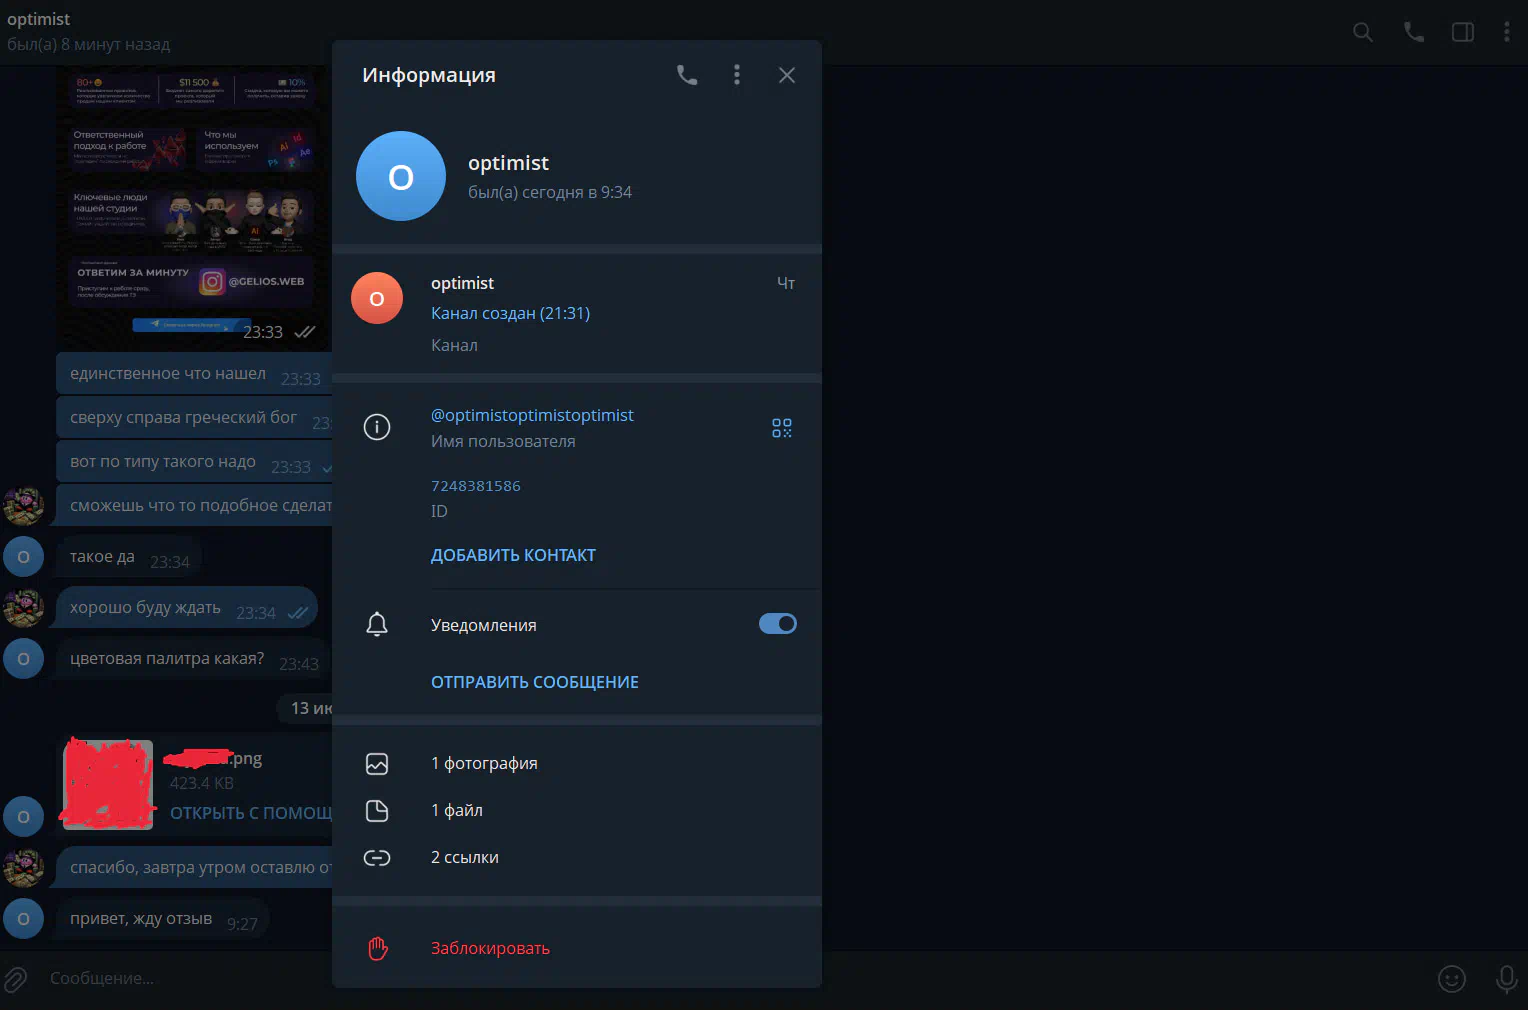Click sender avatar beside 'хорошо буду ждать'

pyautogui.click(x=23, y=608)
